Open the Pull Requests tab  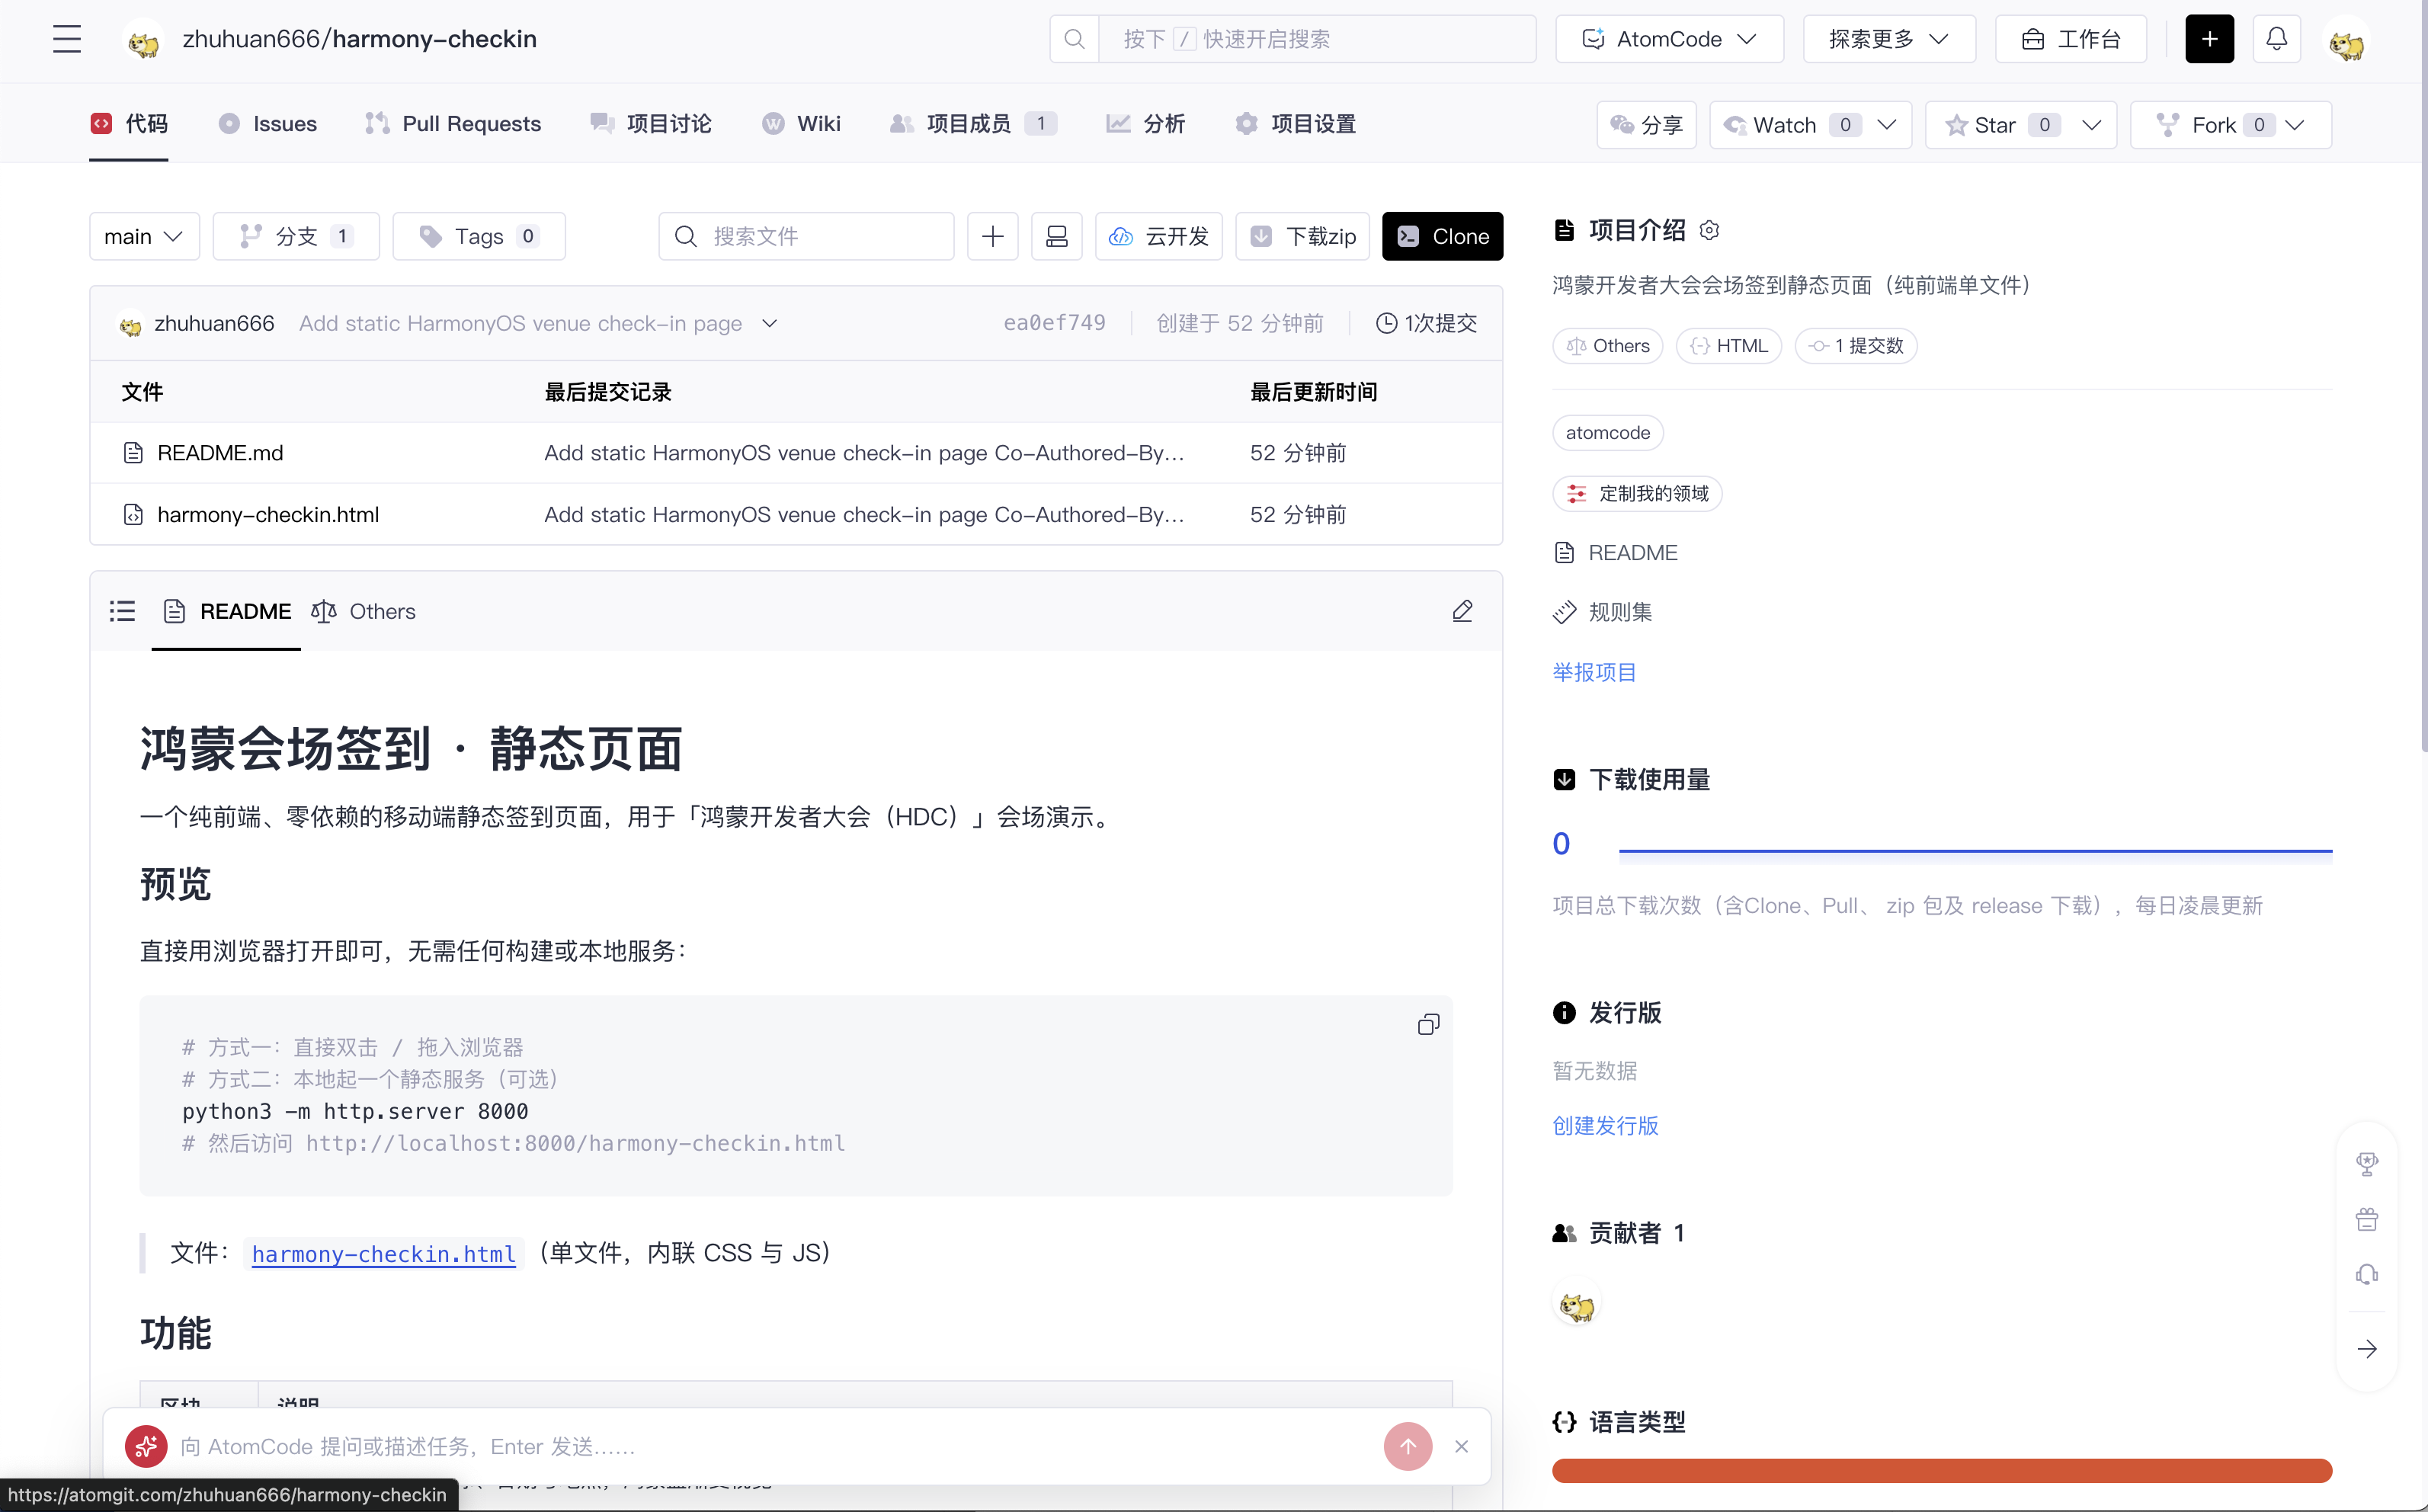point(453,123)
